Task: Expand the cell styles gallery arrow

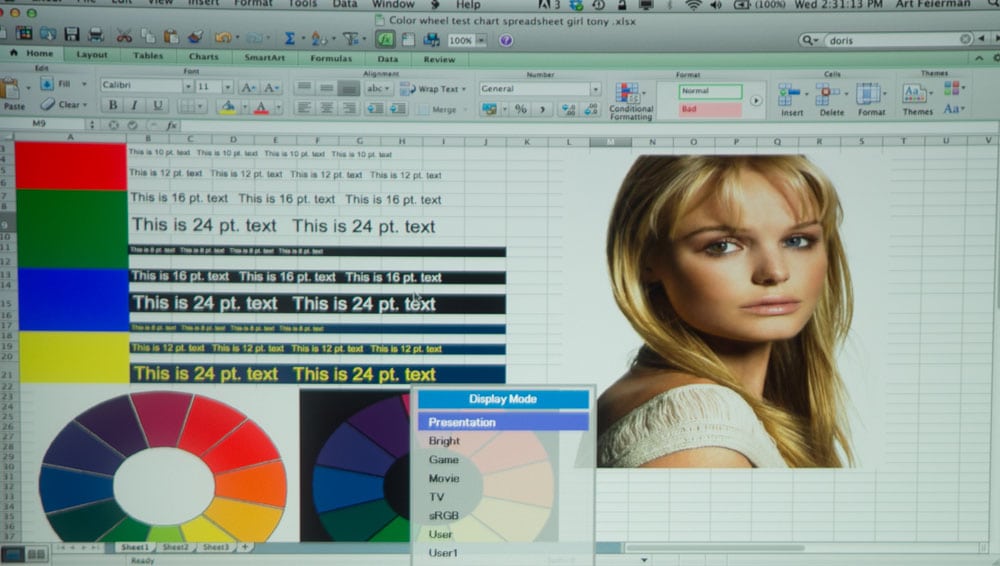Action: coord(756,100)
